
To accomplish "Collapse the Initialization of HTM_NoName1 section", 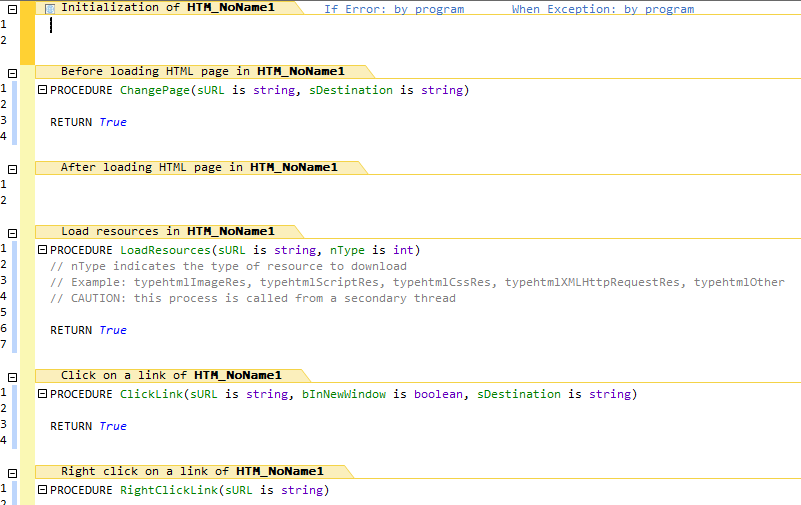I will point(12,8).
